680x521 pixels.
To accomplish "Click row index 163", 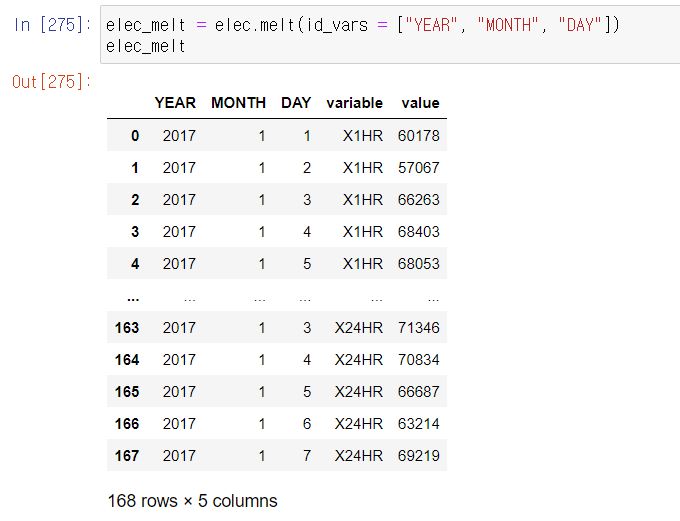I will 127,328.
